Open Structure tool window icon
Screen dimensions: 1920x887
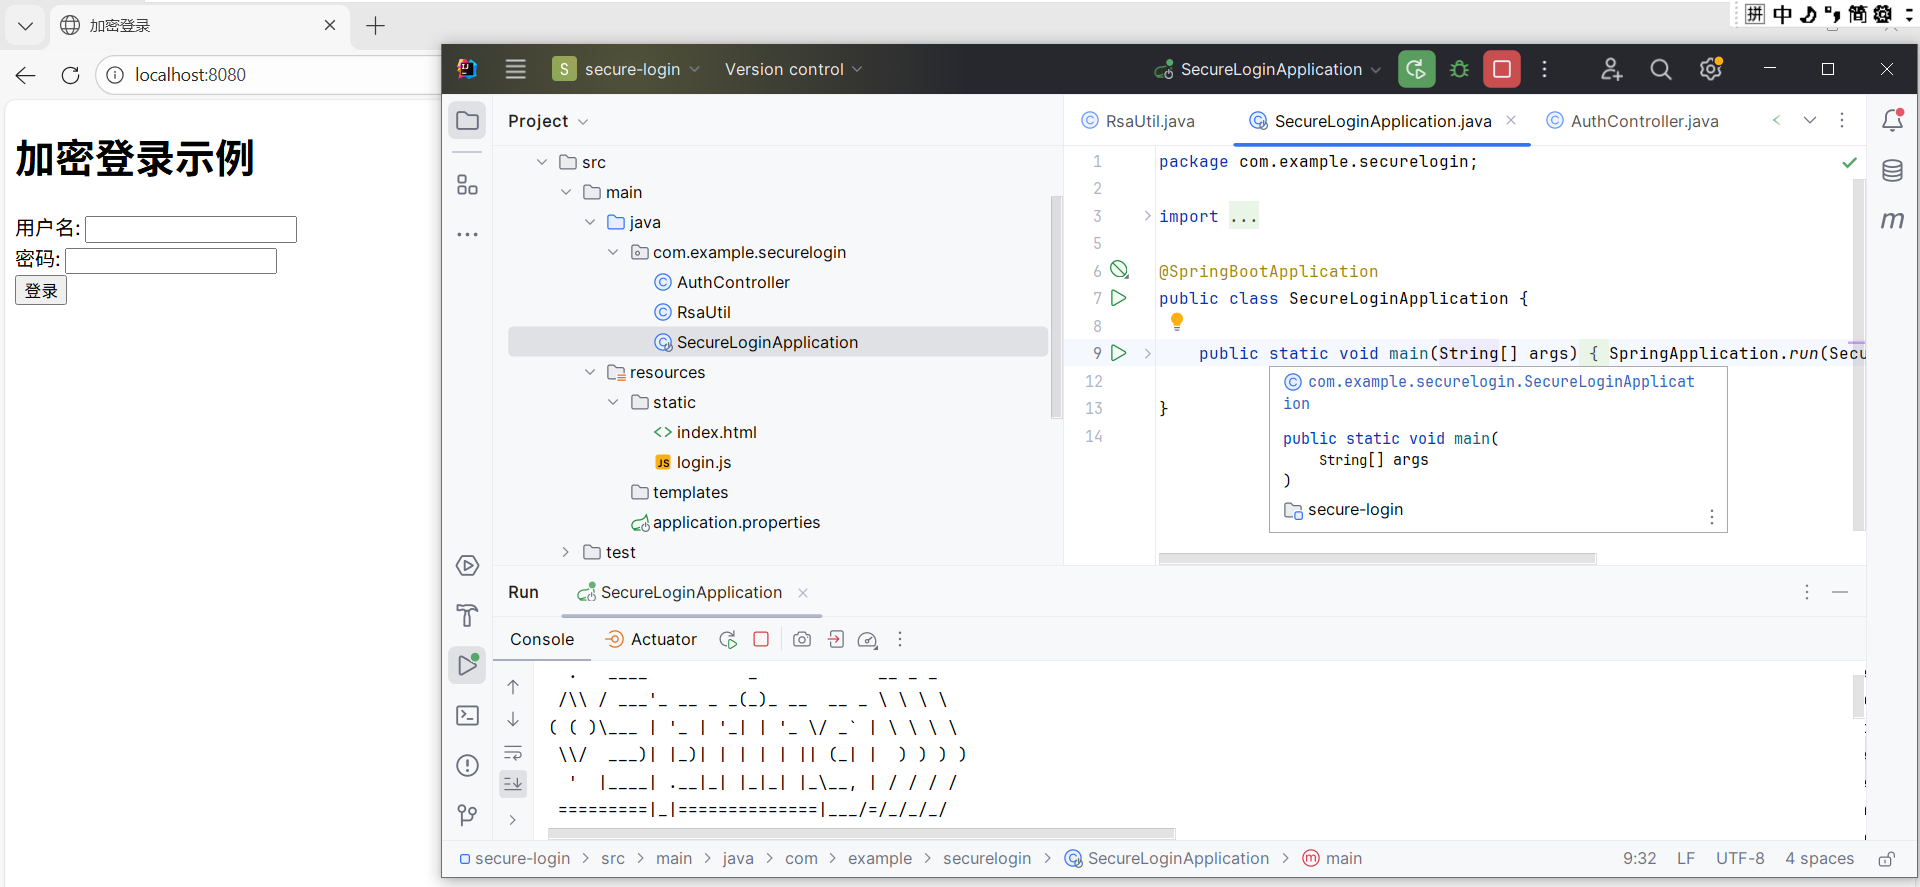(x=467, y=185)
